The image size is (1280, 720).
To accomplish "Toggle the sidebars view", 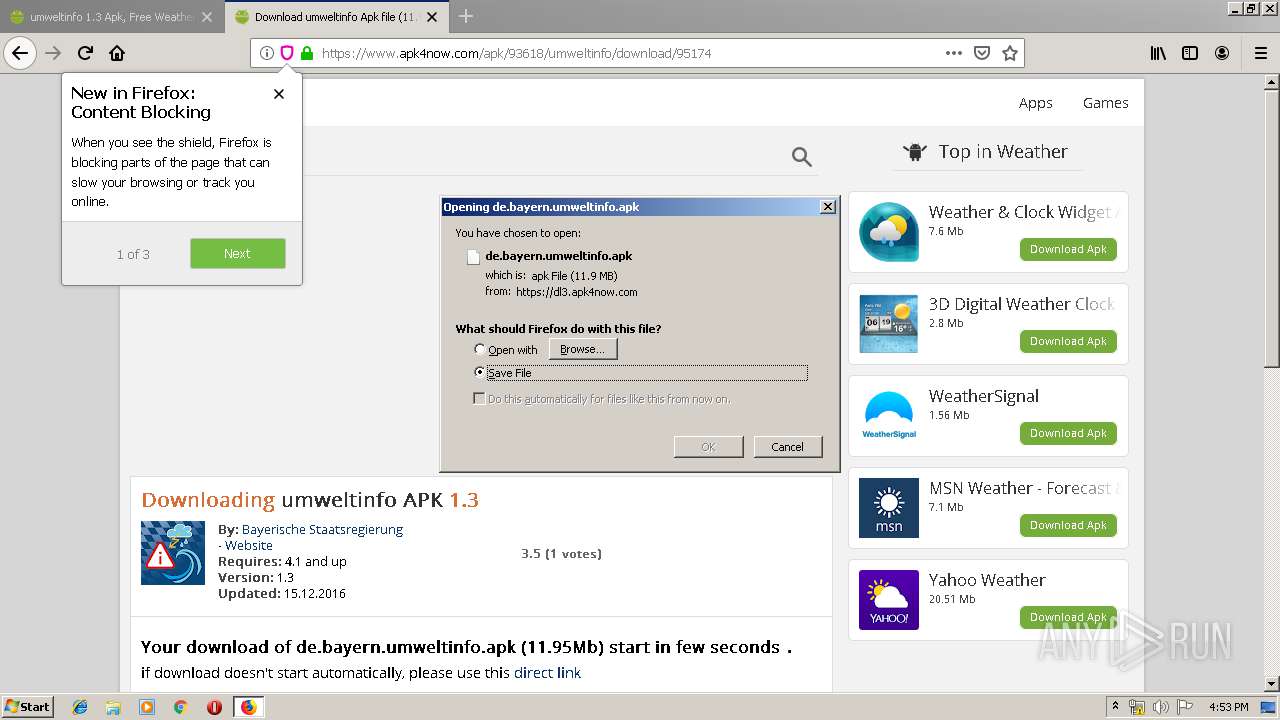I will (x=1190, y=53).
